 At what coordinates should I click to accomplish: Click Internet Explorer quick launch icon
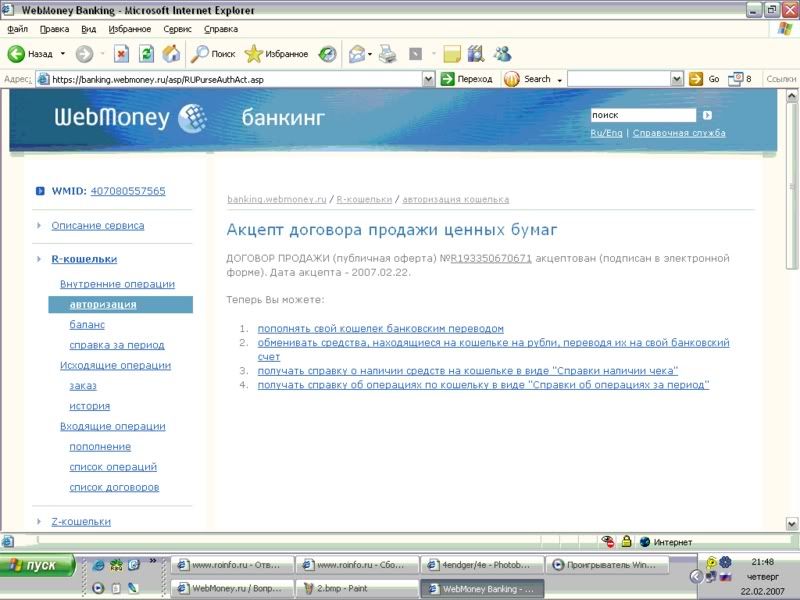[98, 565]
